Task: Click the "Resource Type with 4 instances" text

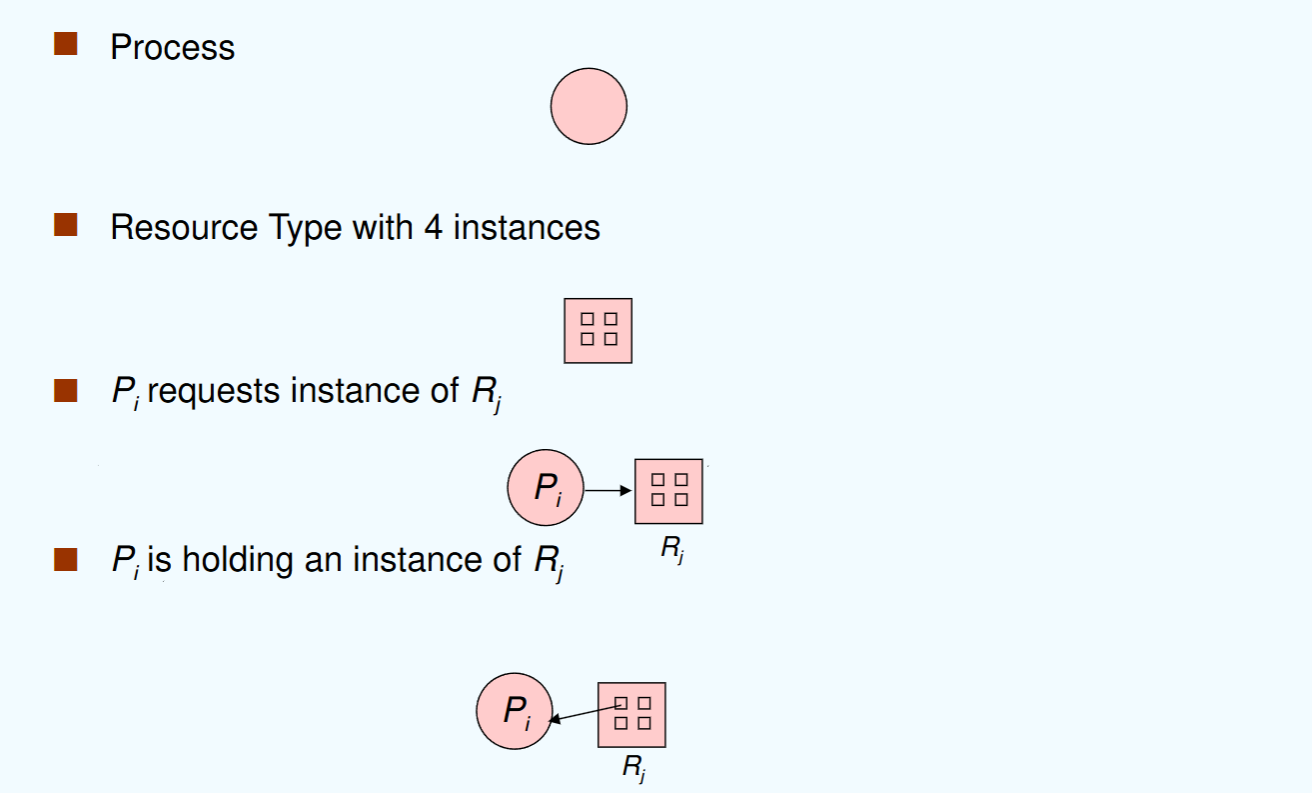Action: [355, 228]
